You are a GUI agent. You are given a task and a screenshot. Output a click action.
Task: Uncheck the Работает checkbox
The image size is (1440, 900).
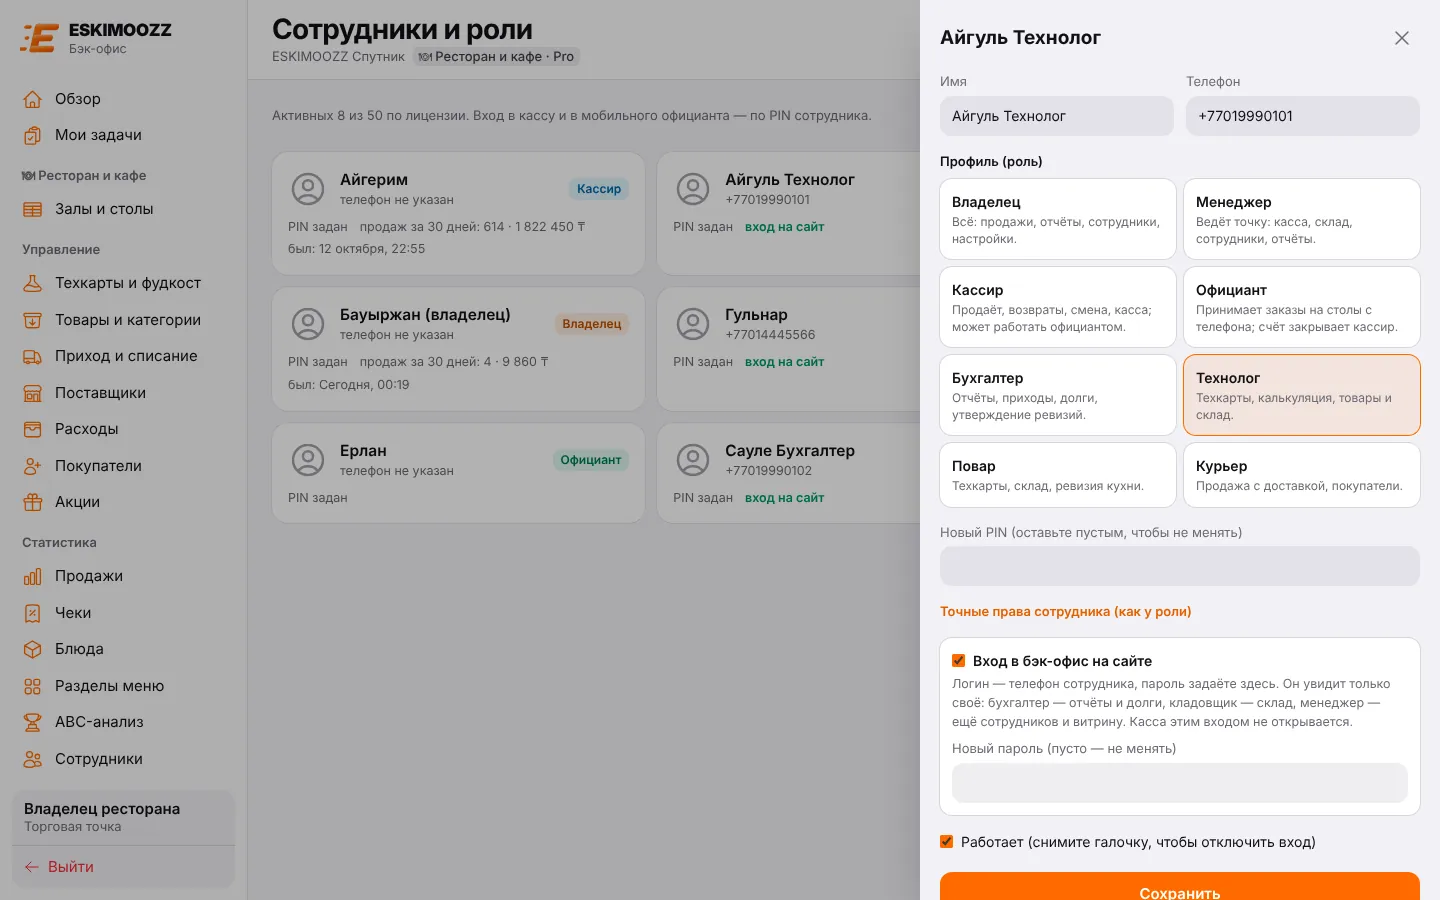coord(946,842)
